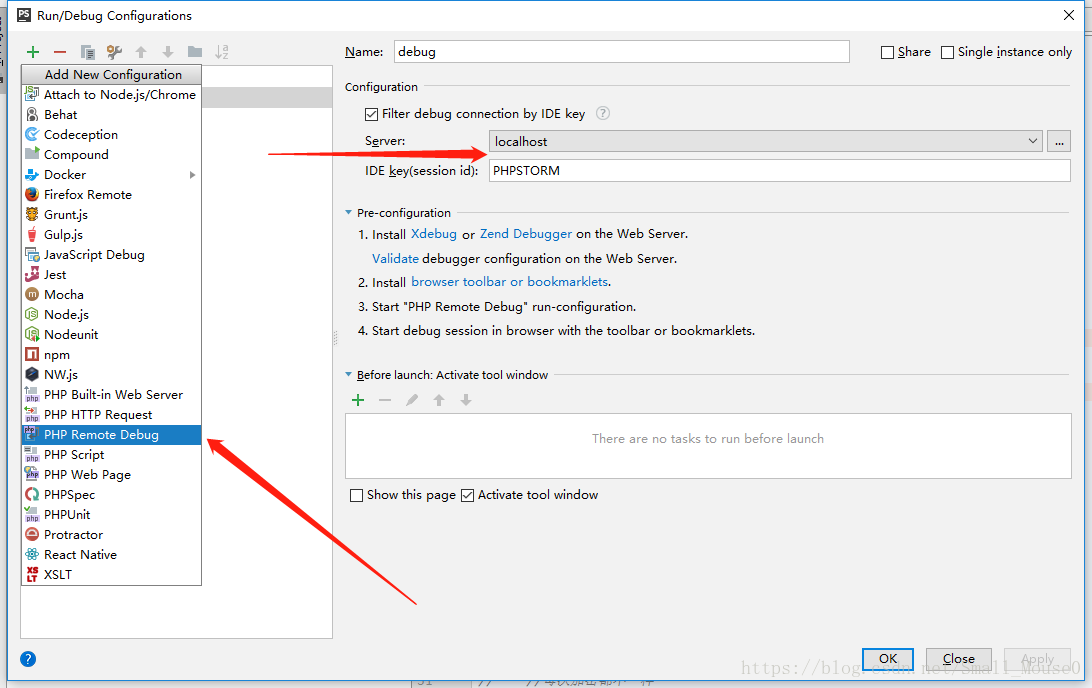Image resolution: width=1092 pixels, height=688 pixels.
Task: Collapse the Pre-configuration section
Action: [x=348, y=212]
